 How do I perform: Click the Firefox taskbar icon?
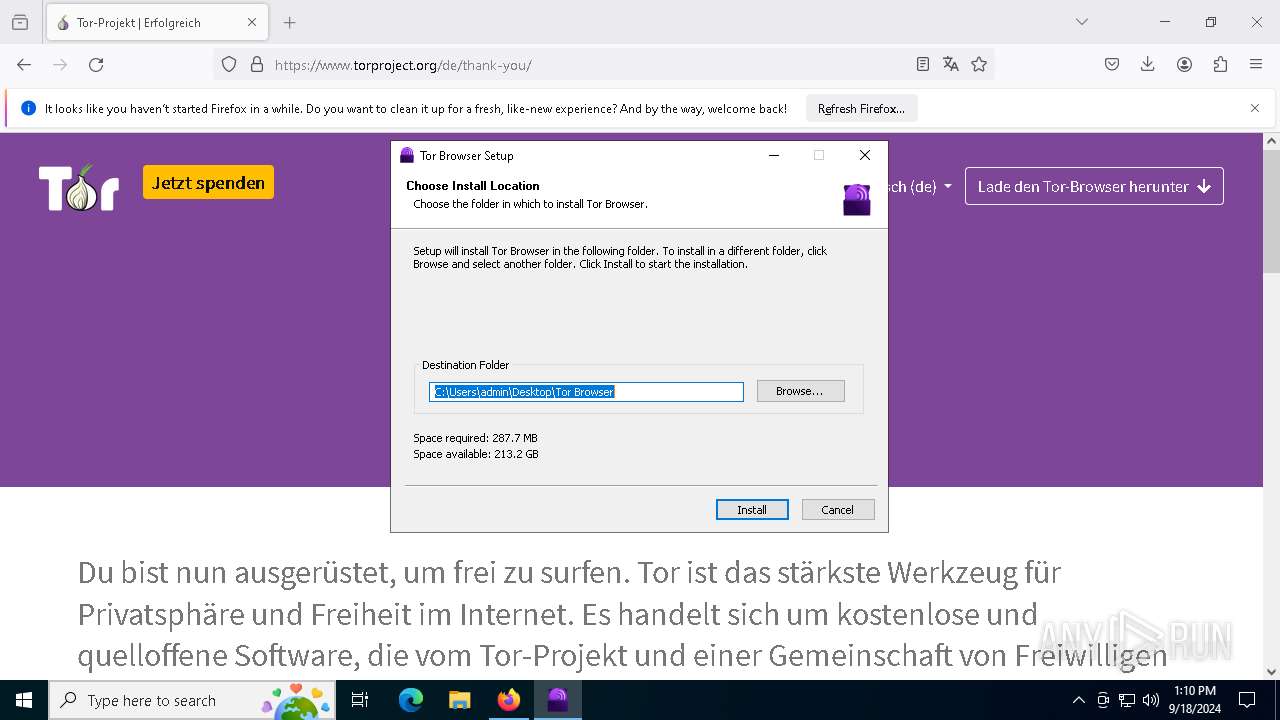[x=509, y=700]
